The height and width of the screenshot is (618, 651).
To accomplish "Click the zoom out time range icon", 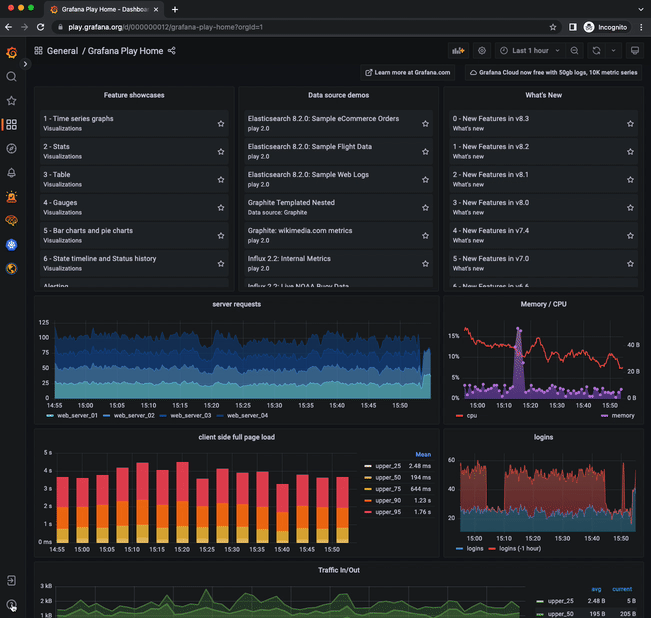I will (x=574, y=51).
